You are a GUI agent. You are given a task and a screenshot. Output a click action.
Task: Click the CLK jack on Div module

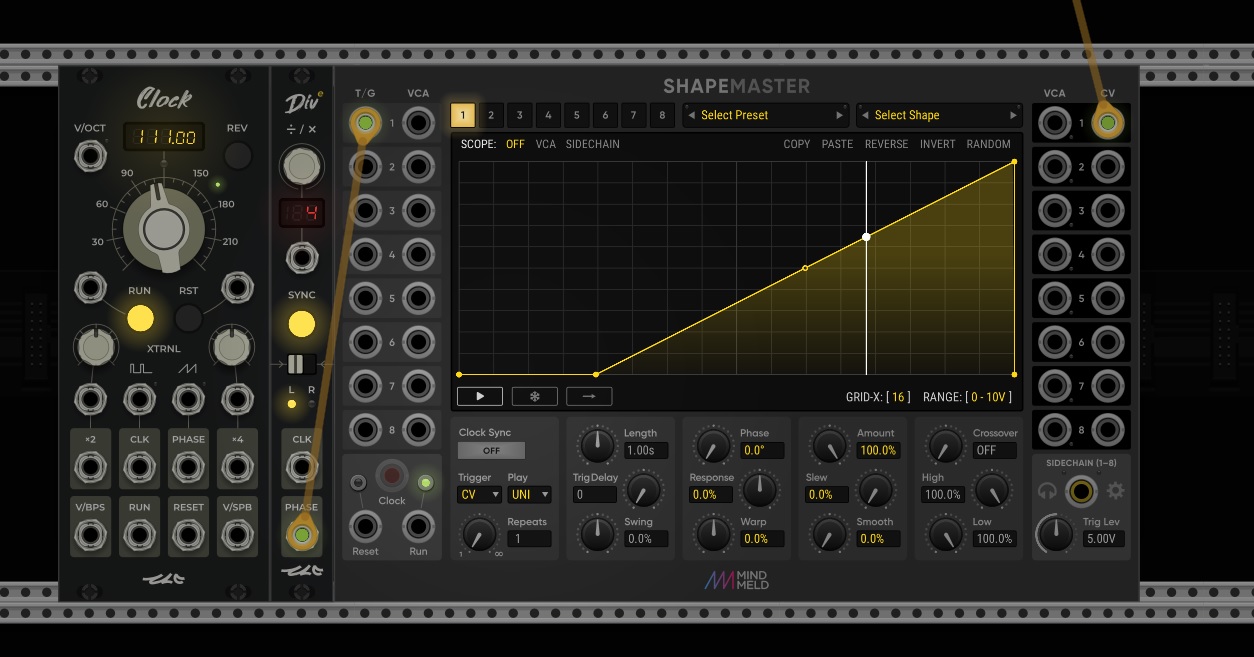click(x=302, y=468)
